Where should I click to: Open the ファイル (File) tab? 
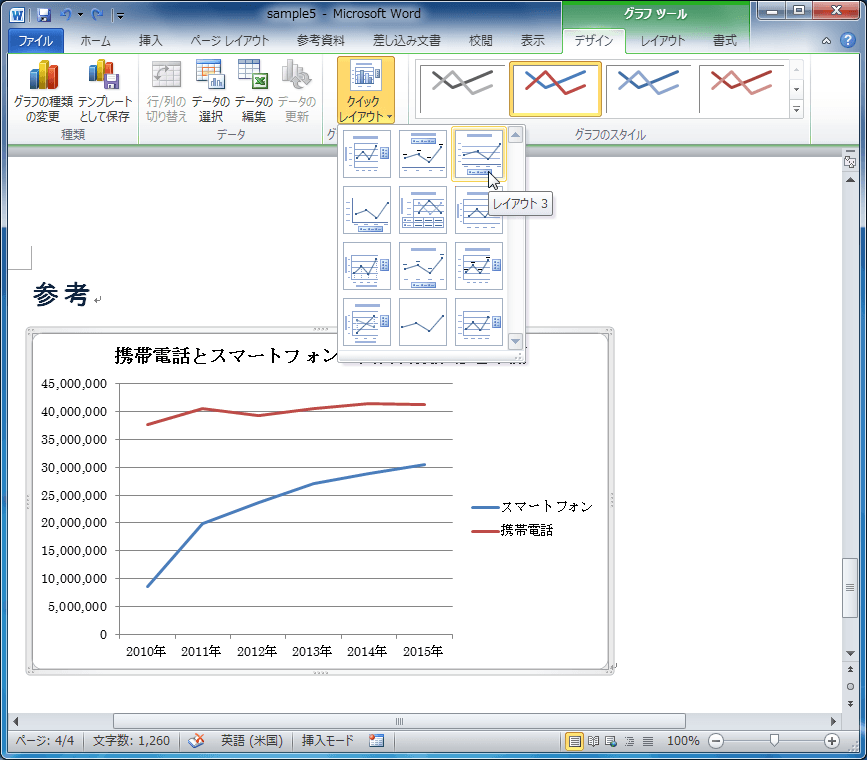[35, 41]
